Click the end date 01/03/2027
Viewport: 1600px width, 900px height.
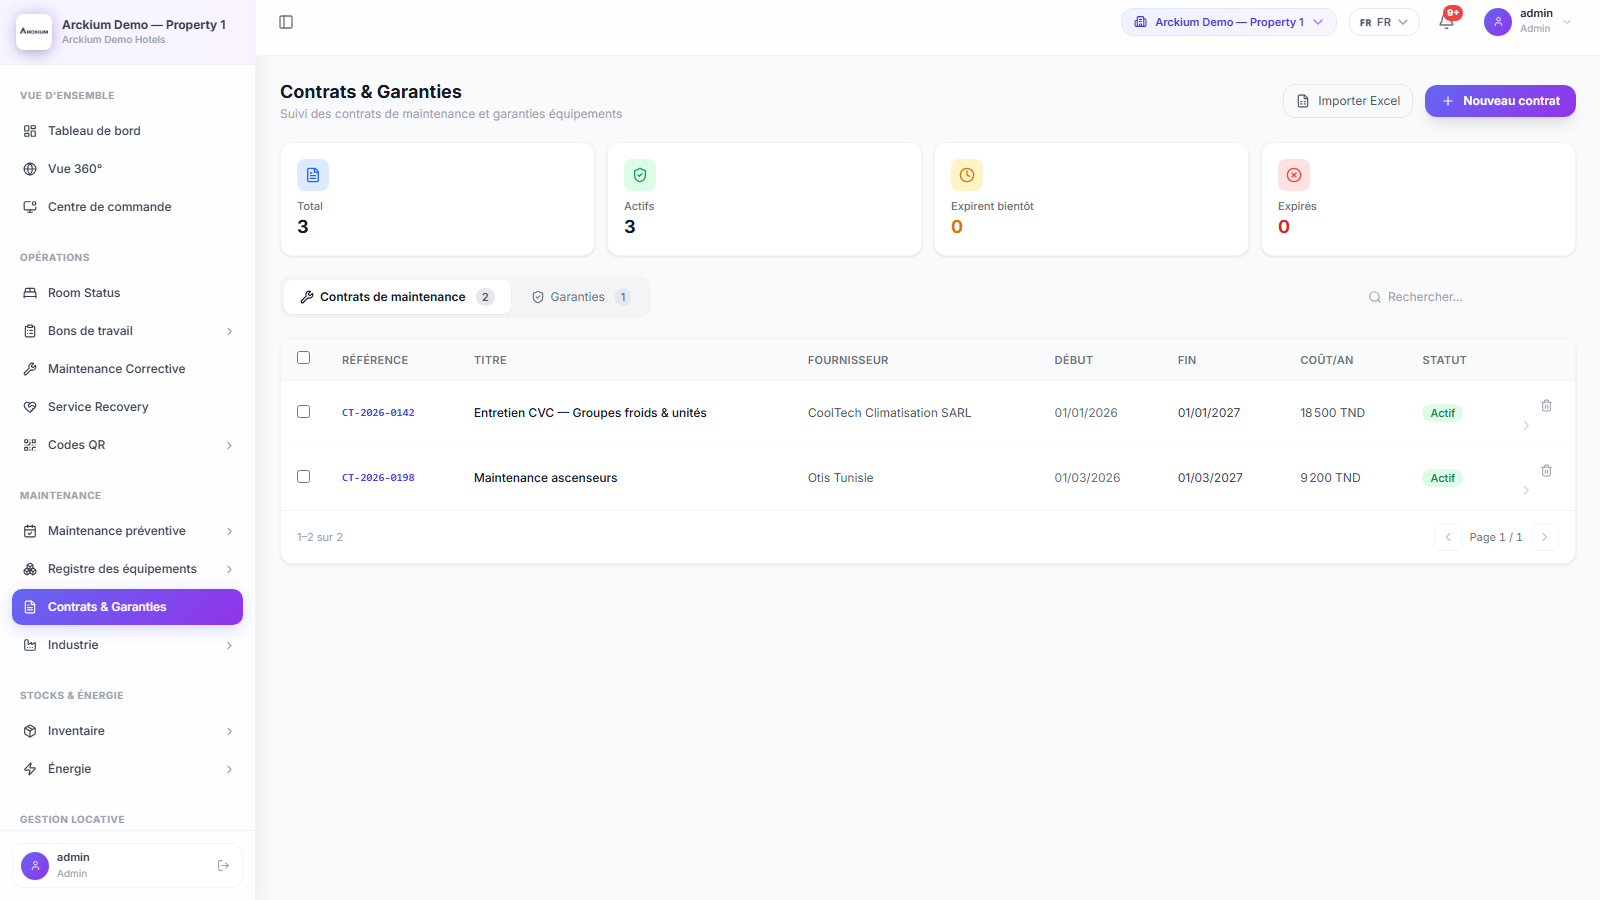pos(1210,478)
